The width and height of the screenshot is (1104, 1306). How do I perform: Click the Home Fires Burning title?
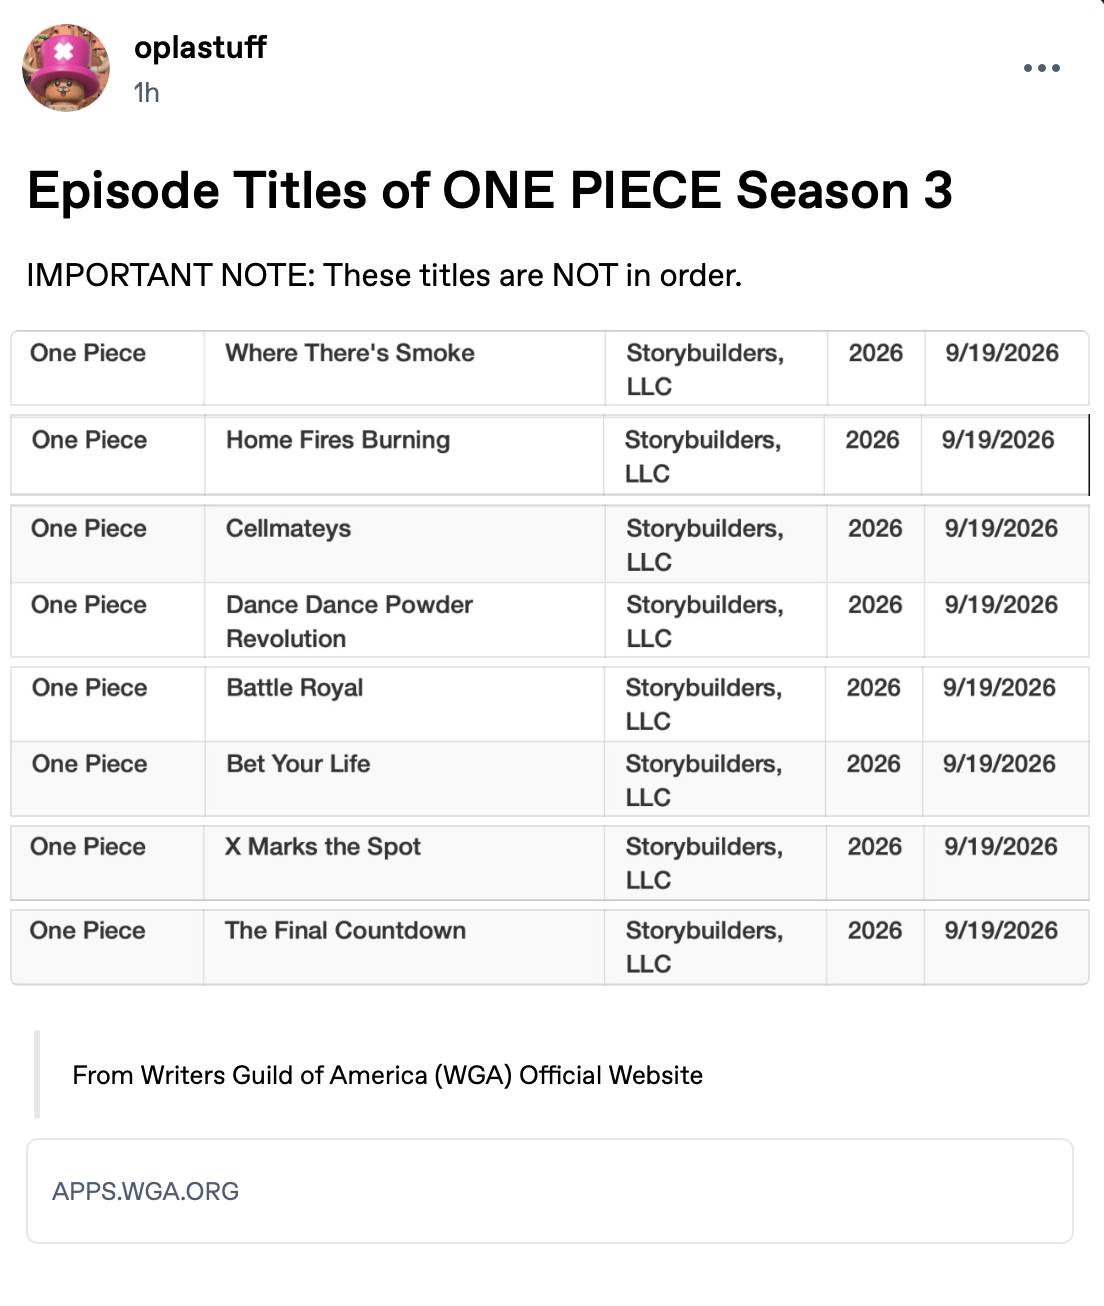click(x=338, y=440)
